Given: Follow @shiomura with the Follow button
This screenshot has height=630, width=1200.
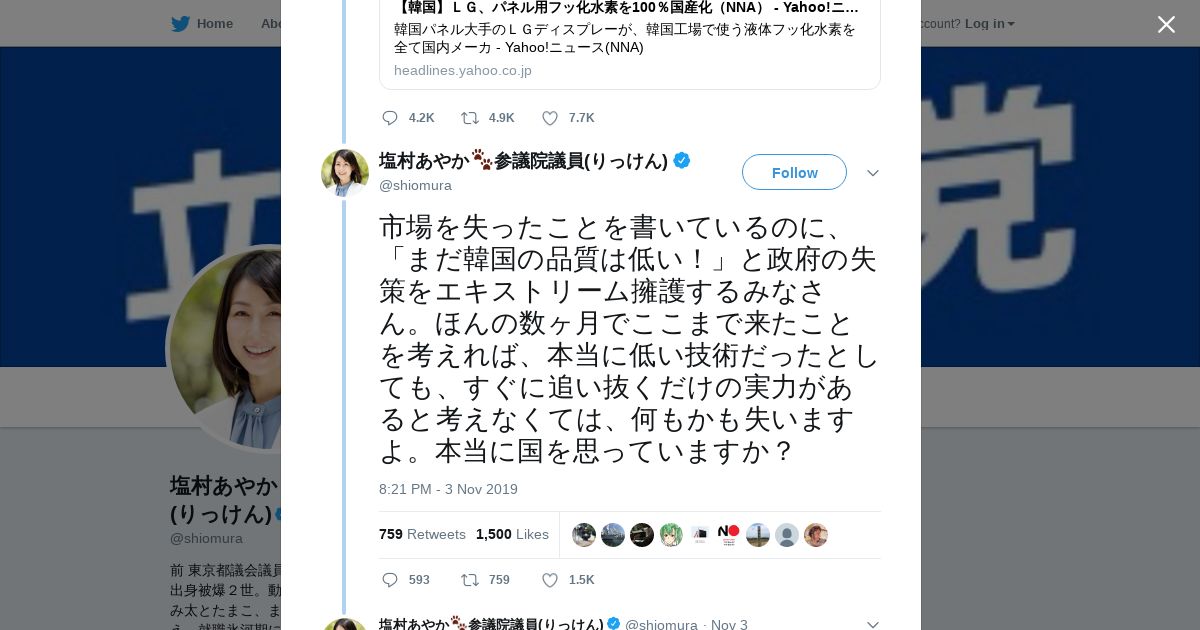Looking at the screenshot, I should (794, 172).
